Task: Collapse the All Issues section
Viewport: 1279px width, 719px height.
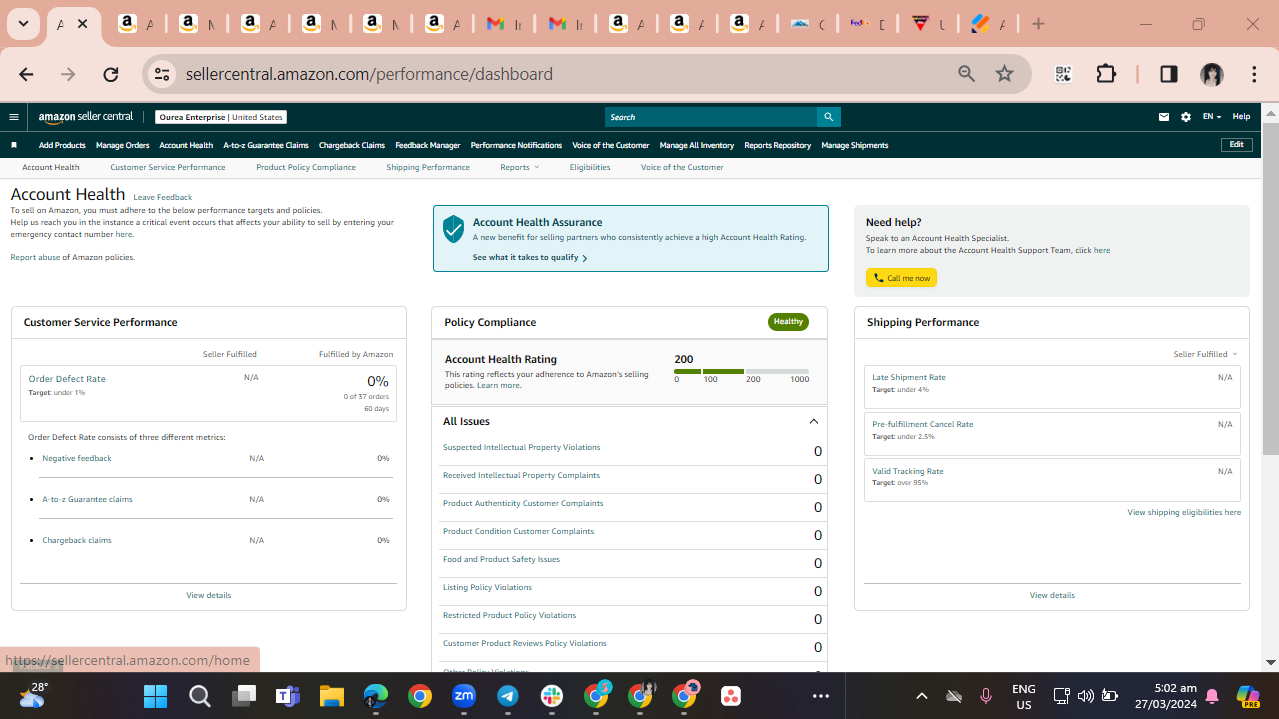Action: (x=813, y=422)
